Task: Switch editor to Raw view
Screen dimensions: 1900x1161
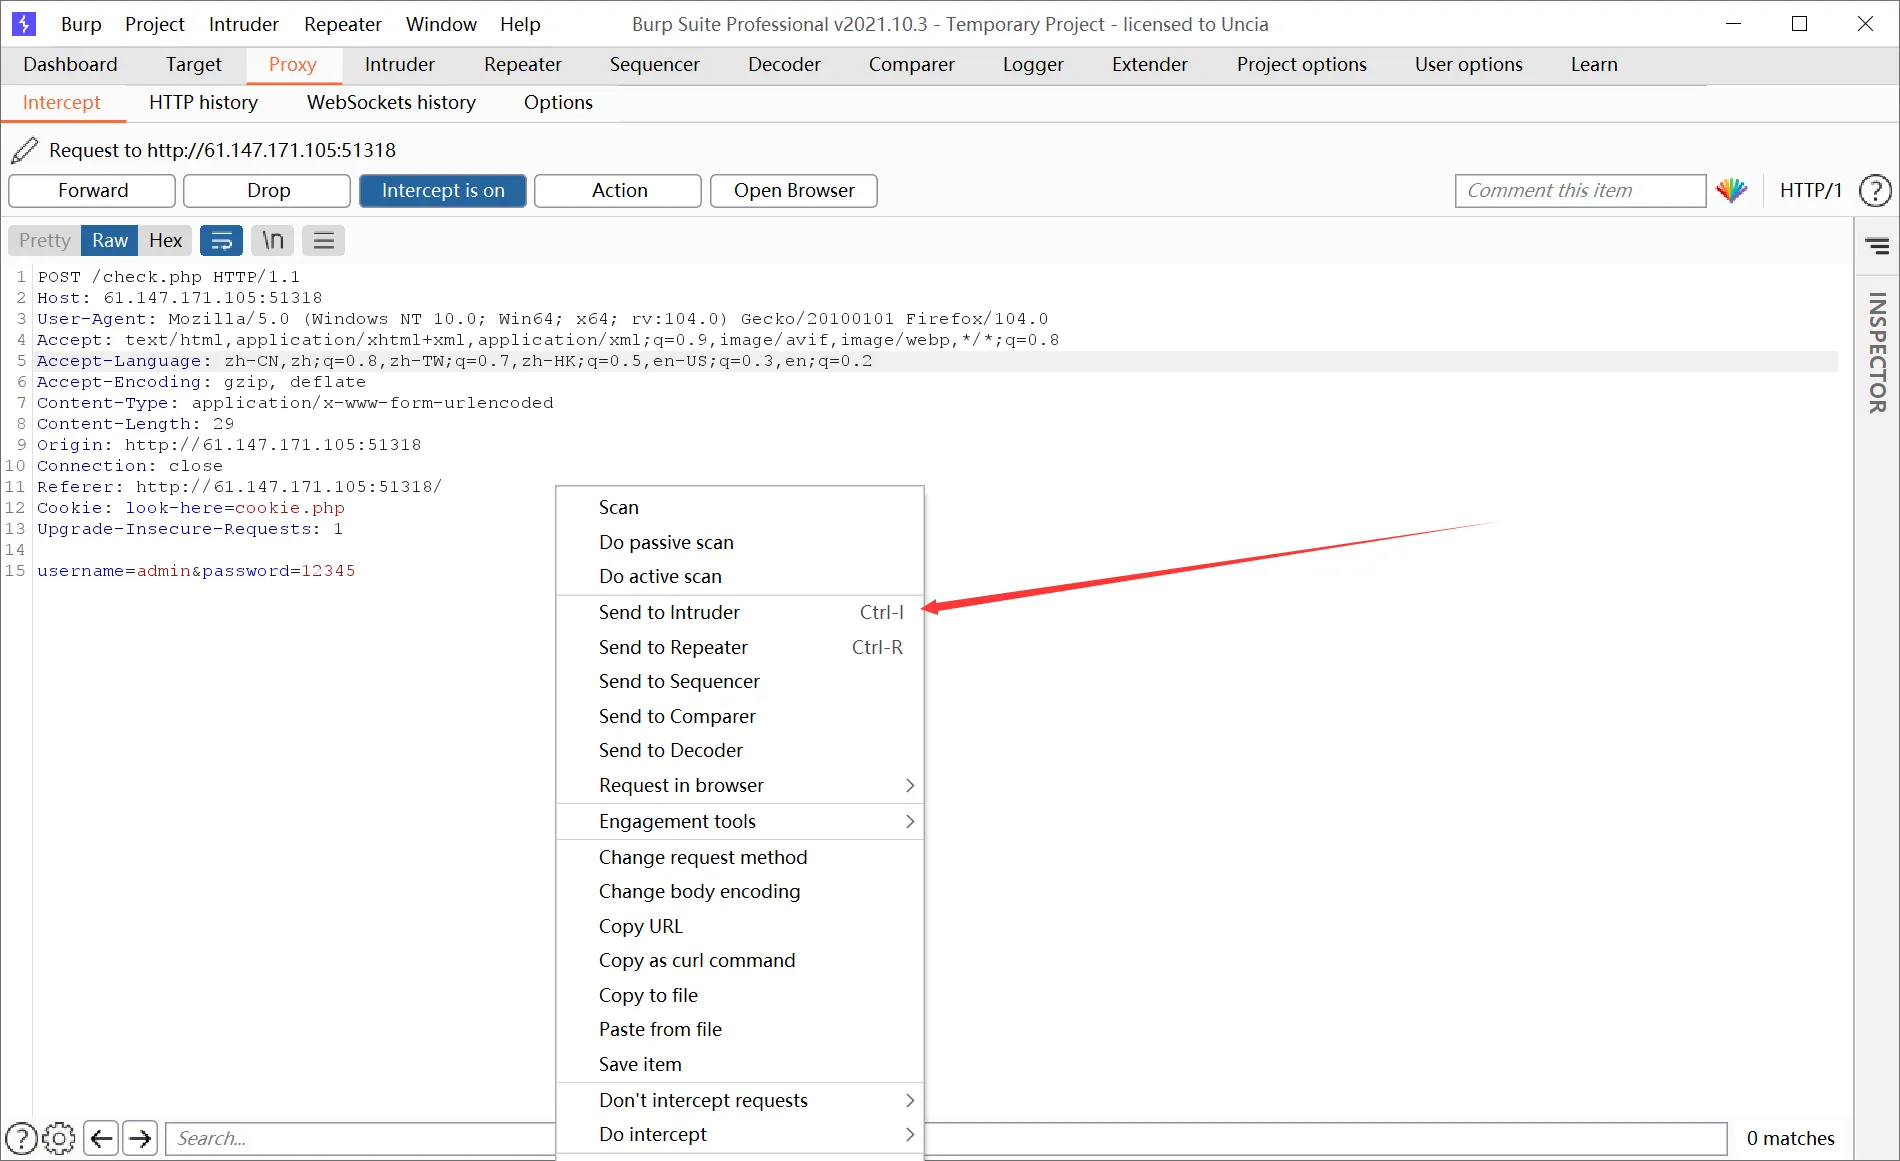Action: tap(110, 240)
